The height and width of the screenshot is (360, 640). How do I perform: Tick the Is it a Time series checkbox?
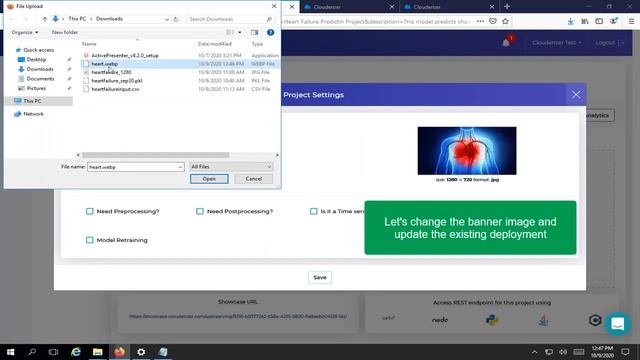pyautogui.click(x=313, y=211)
